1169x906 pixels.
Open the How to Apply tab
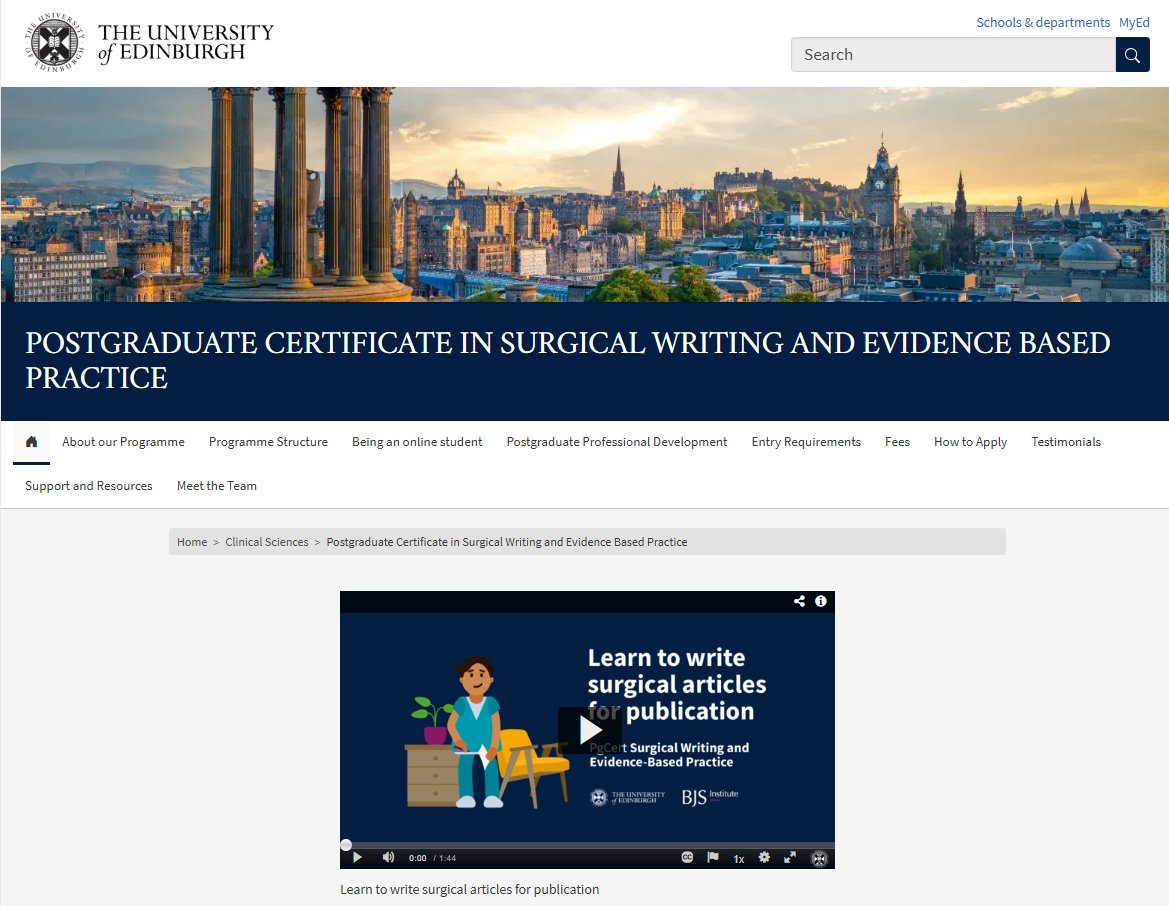tap(970, 441)
